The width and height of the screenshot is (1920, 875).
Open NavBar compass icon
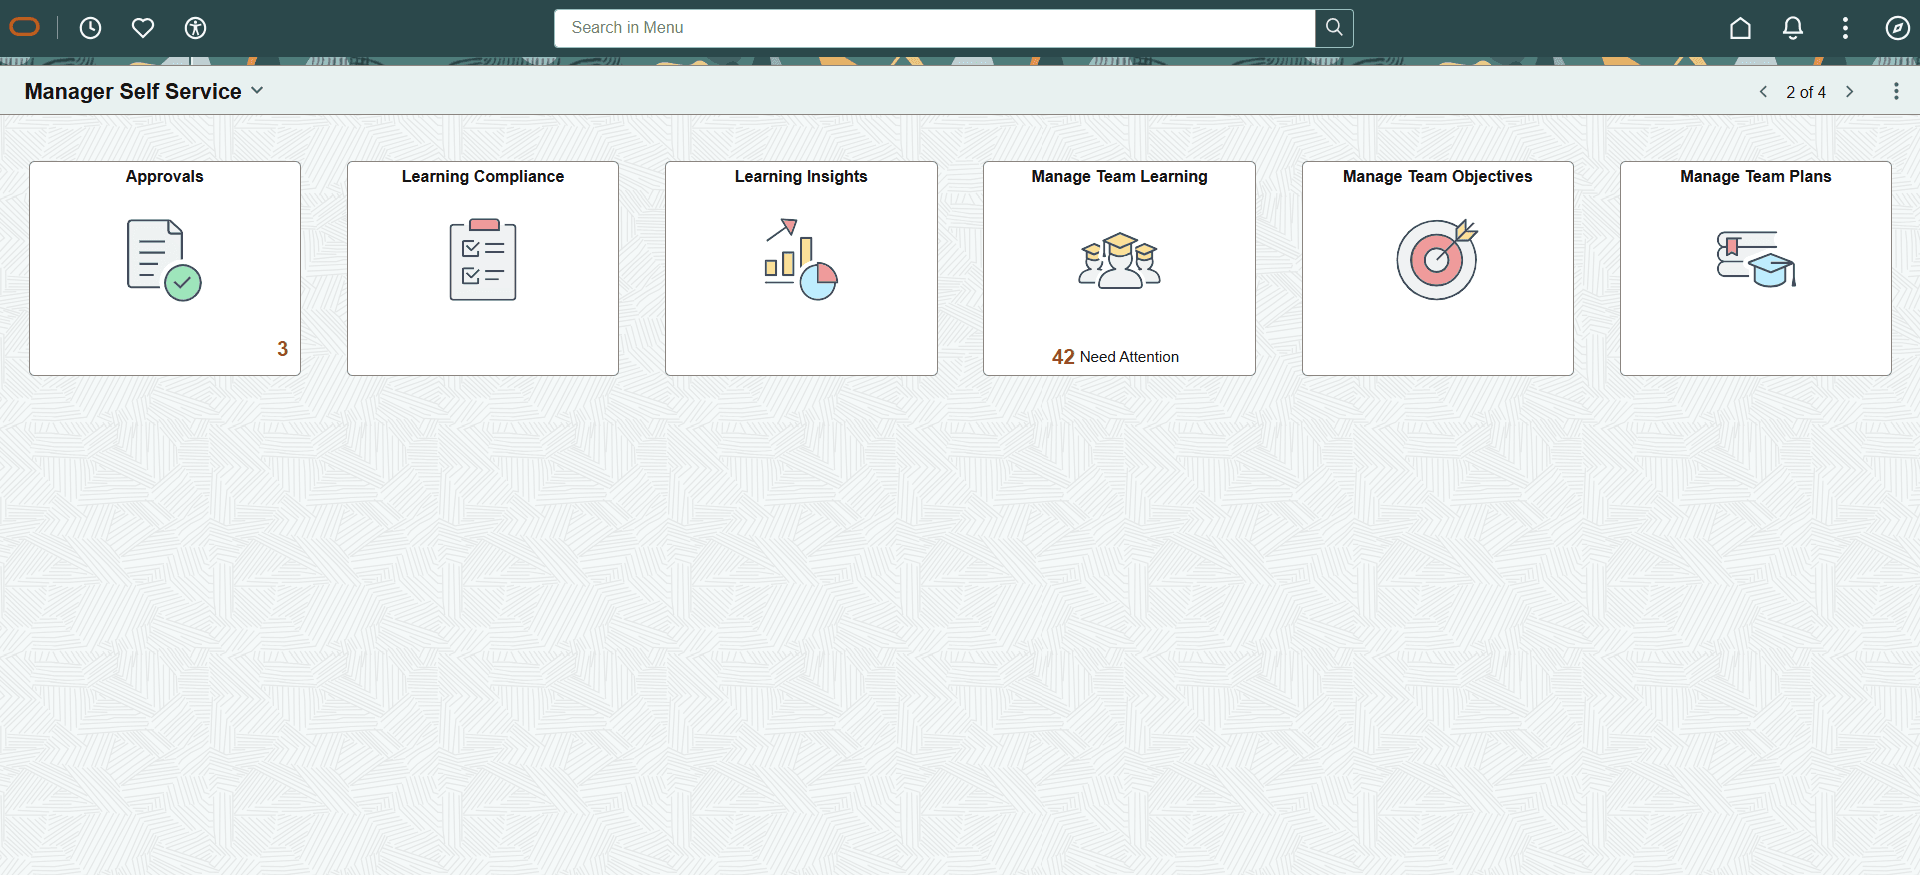[x=1897, y=28]
